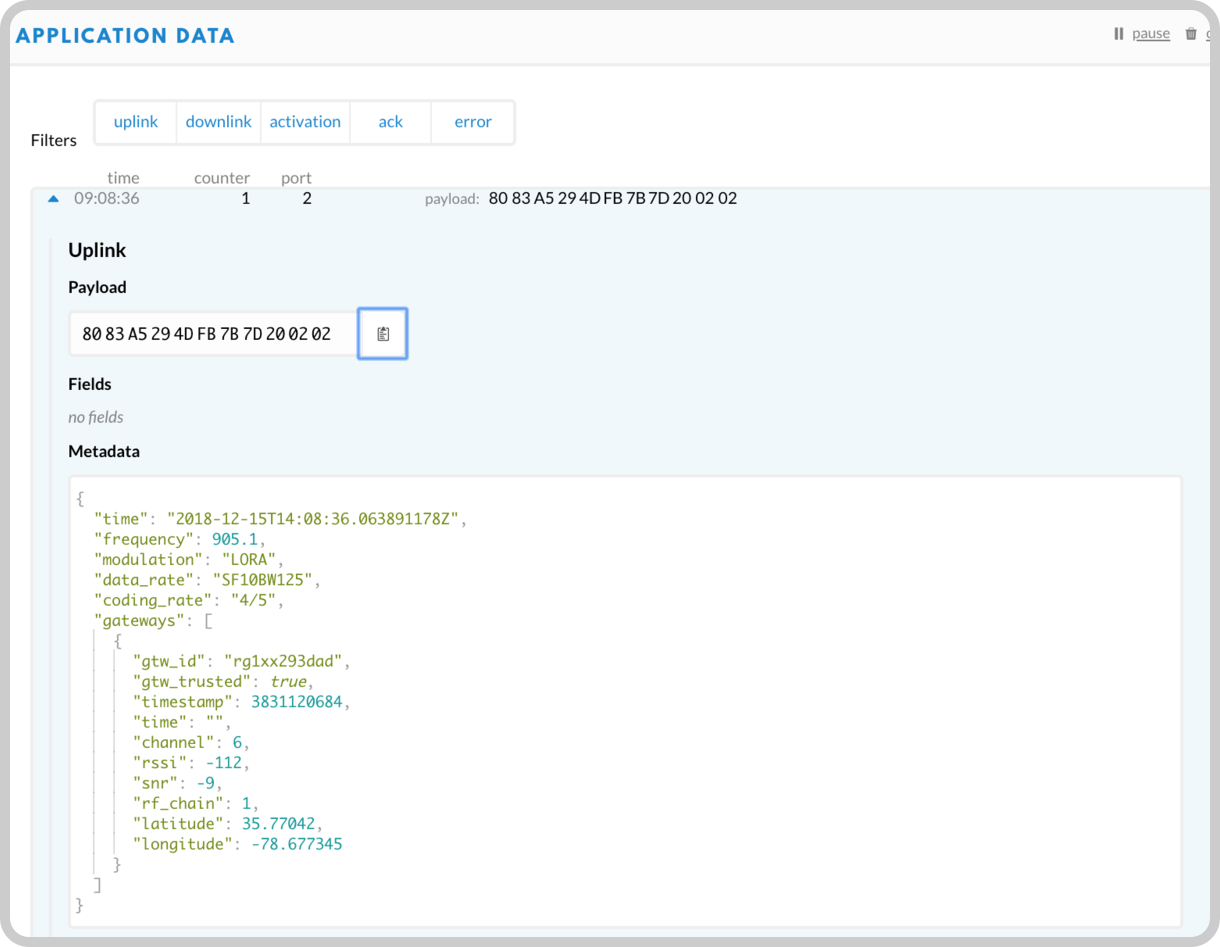This screenshot has width=1220, height=947.
Task: Click the gtw_trusted value true
Action: 289,682
